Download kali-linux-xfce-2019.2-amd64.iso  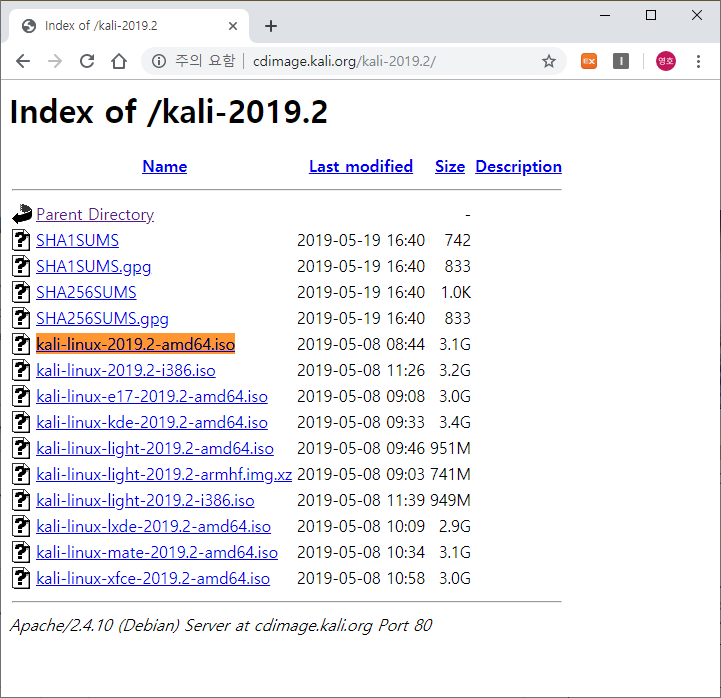click(x=153, y=578)
